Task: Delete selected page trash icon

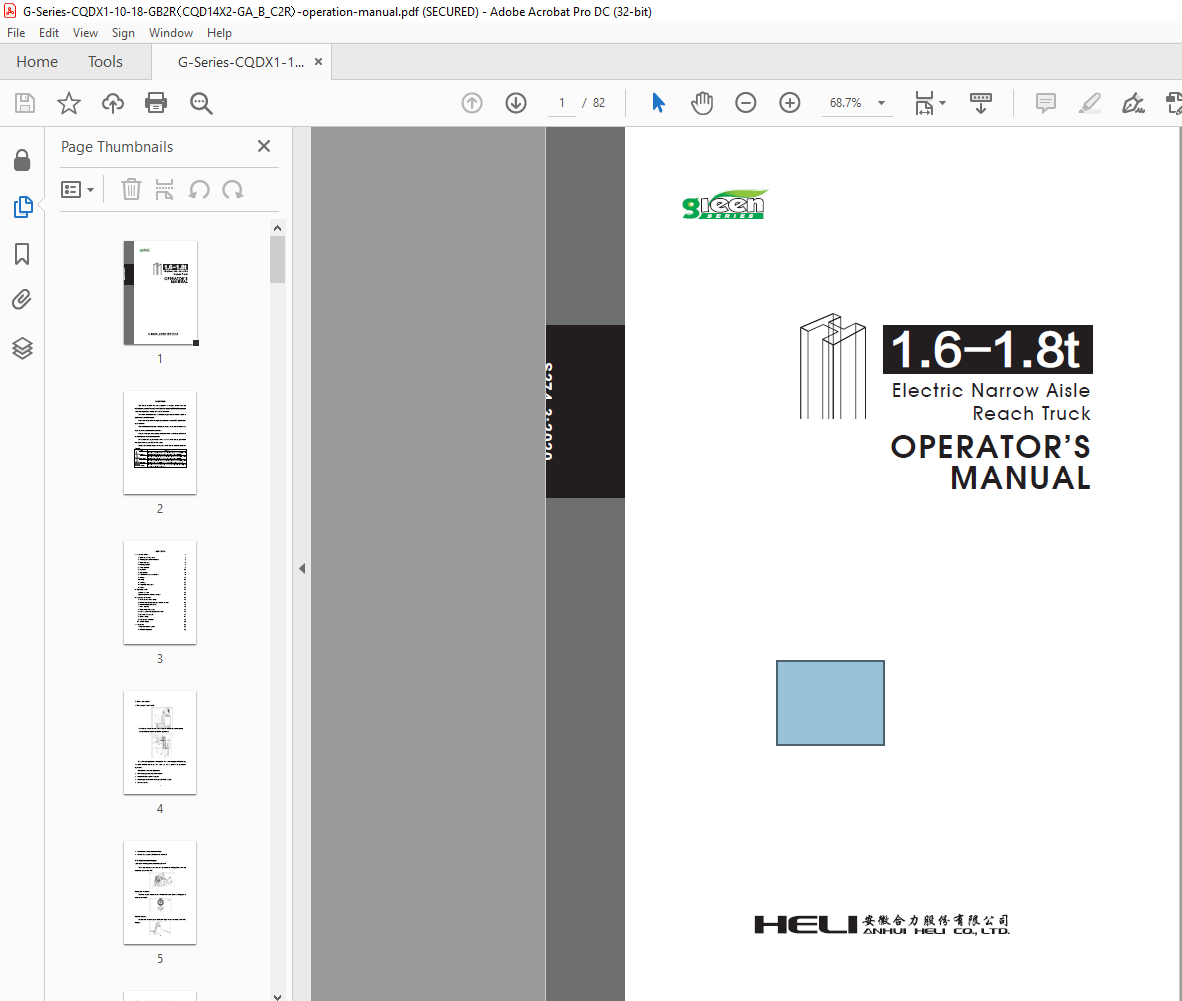Action: tap(131, 189)
